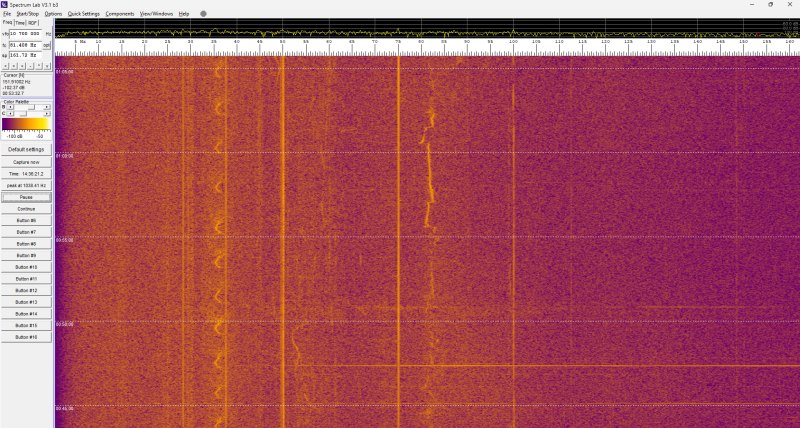Viewport: 800px width, 428px height.
Task: Click the '+' frequency zoom button
Action: pyautogui.click(x=22, y=66)
